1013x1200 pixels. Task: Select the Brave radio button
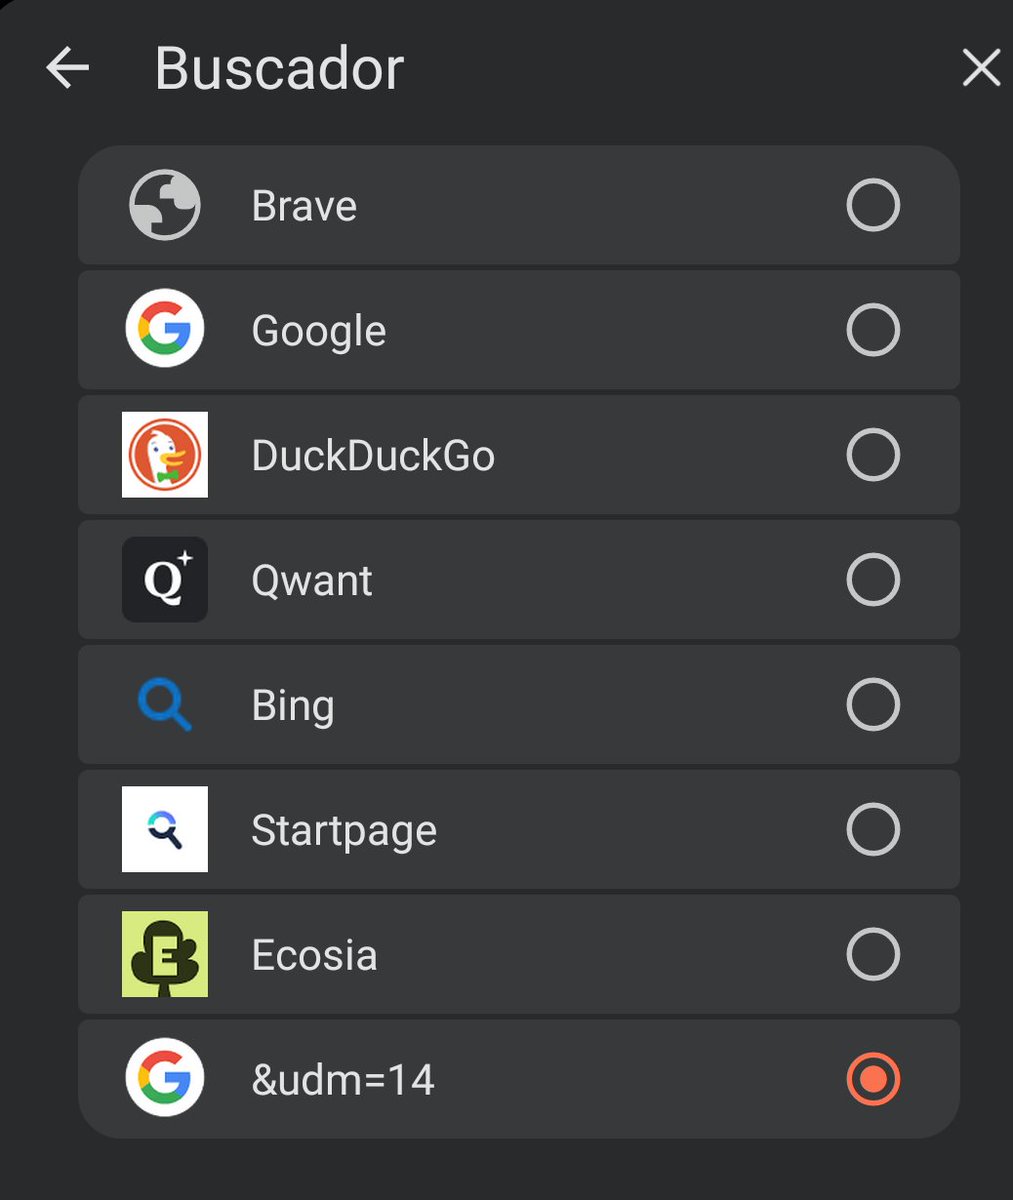pyautogui.click(x=873, y=205)
